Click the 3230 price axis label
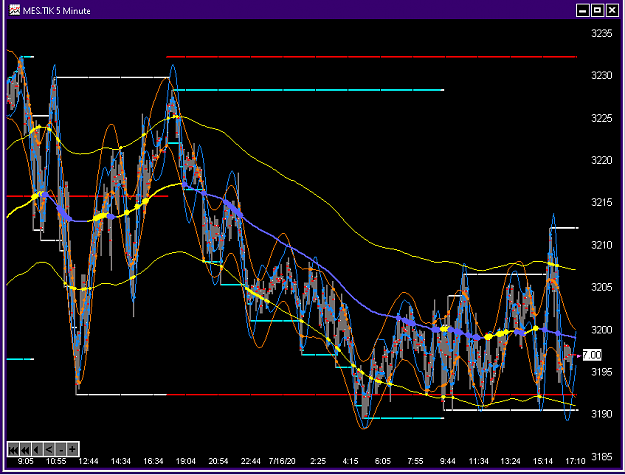This screenshot has height=475, width=625. [601, 75]
